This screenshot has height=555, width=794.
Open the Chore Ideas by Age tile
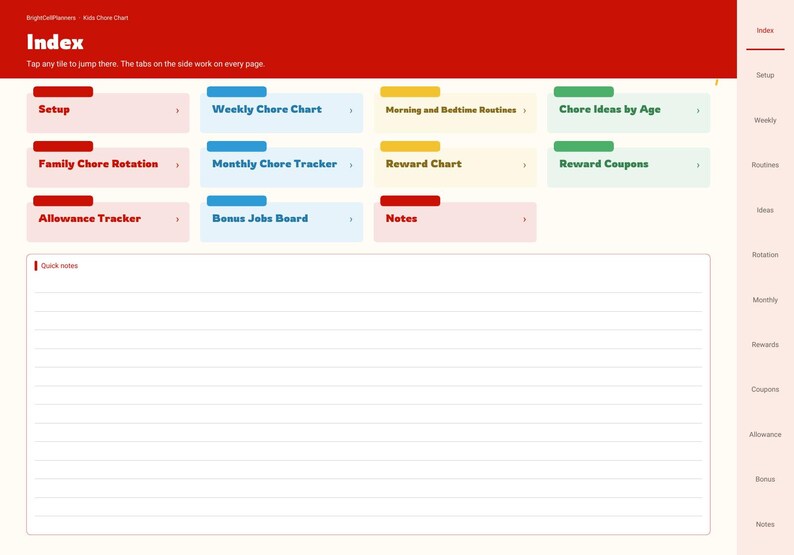[628, 112]
